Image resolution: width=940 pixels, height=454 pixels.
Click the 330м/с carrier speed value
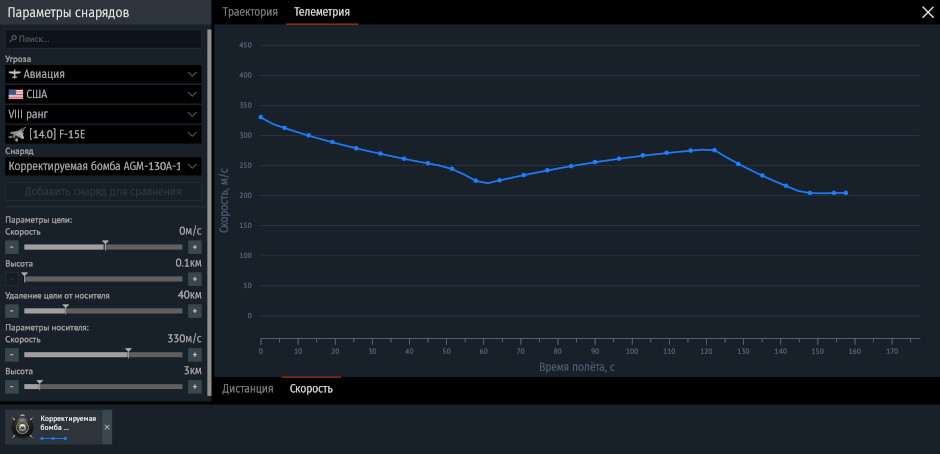coord(184,339)
